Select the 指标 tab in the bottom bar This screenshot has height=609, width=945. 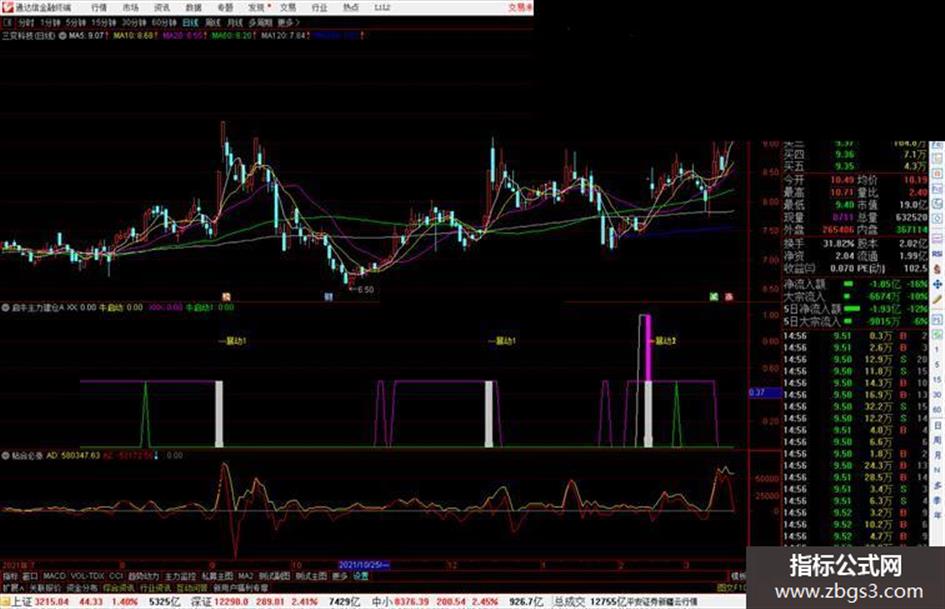click(x=10, y=576)
